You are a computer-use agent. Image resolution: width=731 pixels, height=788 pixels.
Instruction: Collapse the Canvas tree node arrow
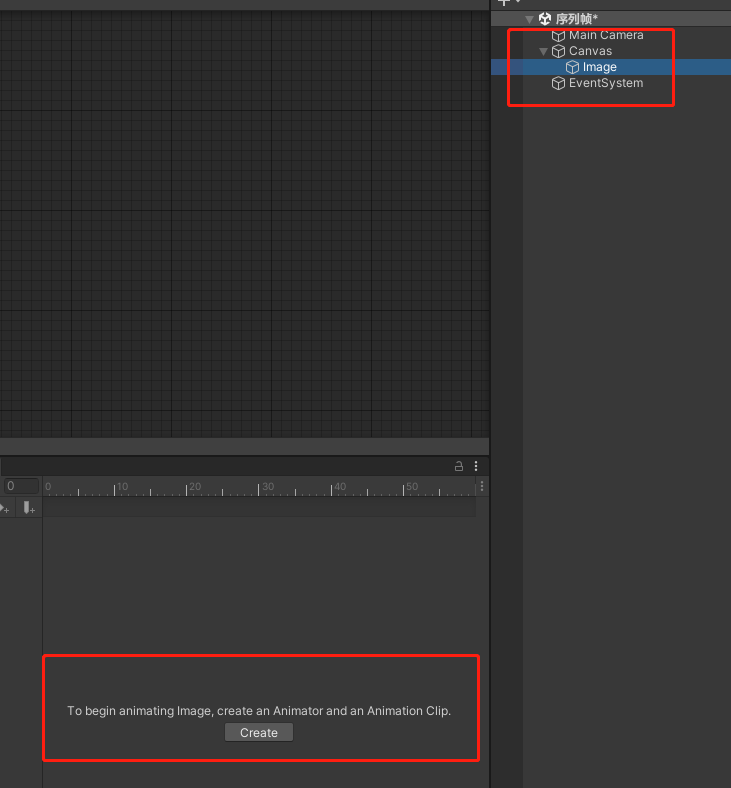tap(543, 51)
